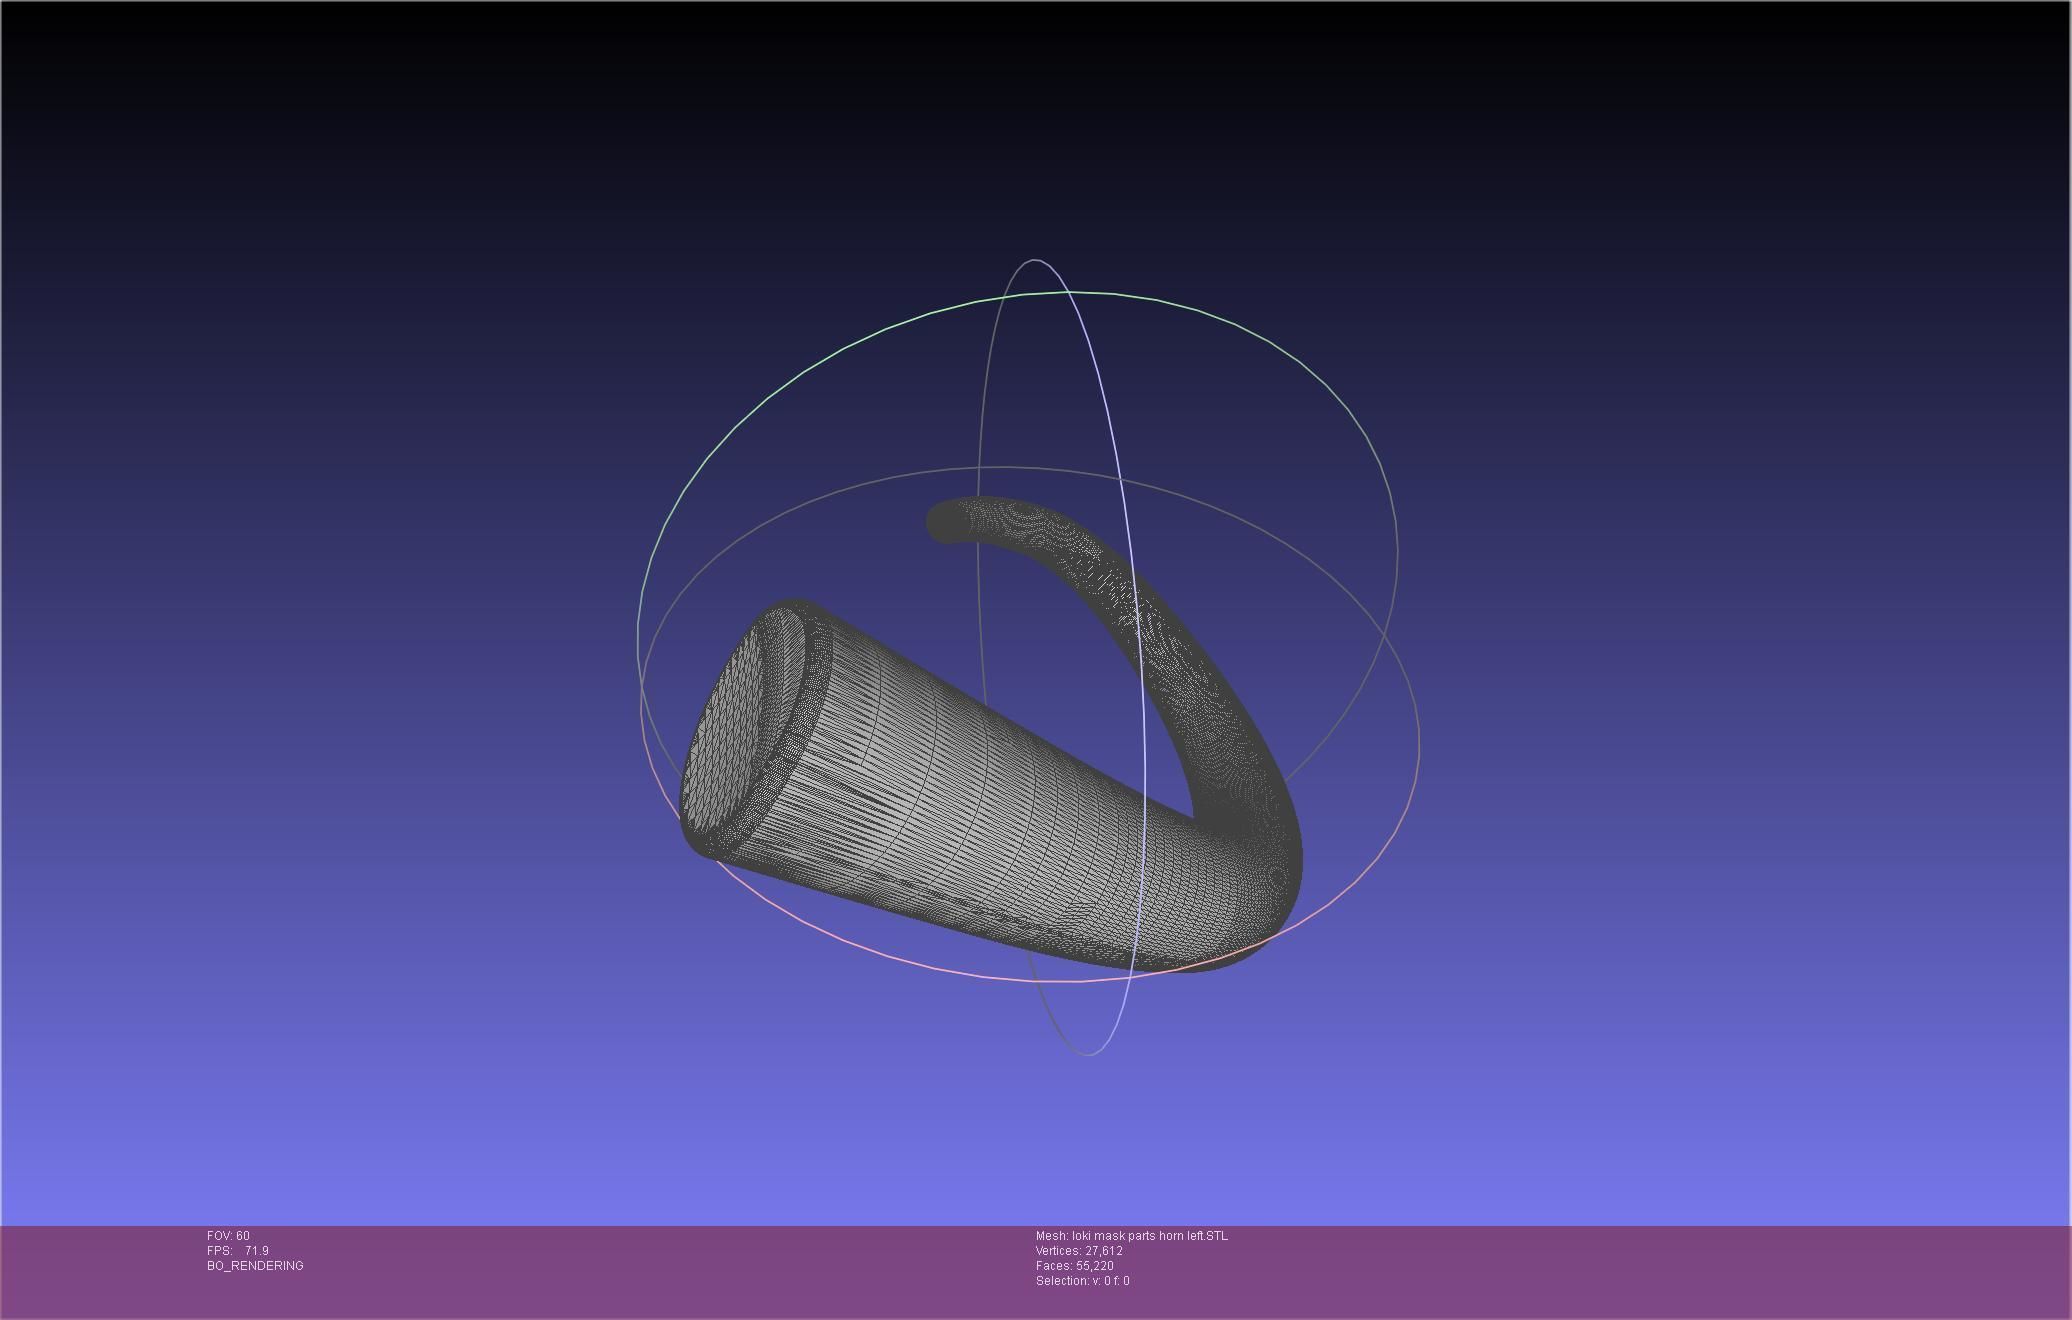Click the curled tip of the horn mesh

tap(945, 521)
